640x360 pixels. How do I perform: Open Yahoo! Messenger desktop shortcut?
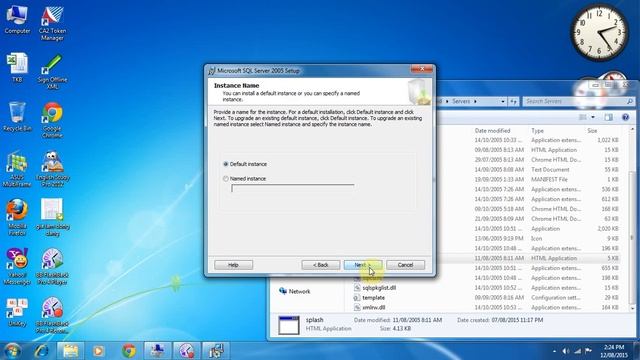coord(17,266)
